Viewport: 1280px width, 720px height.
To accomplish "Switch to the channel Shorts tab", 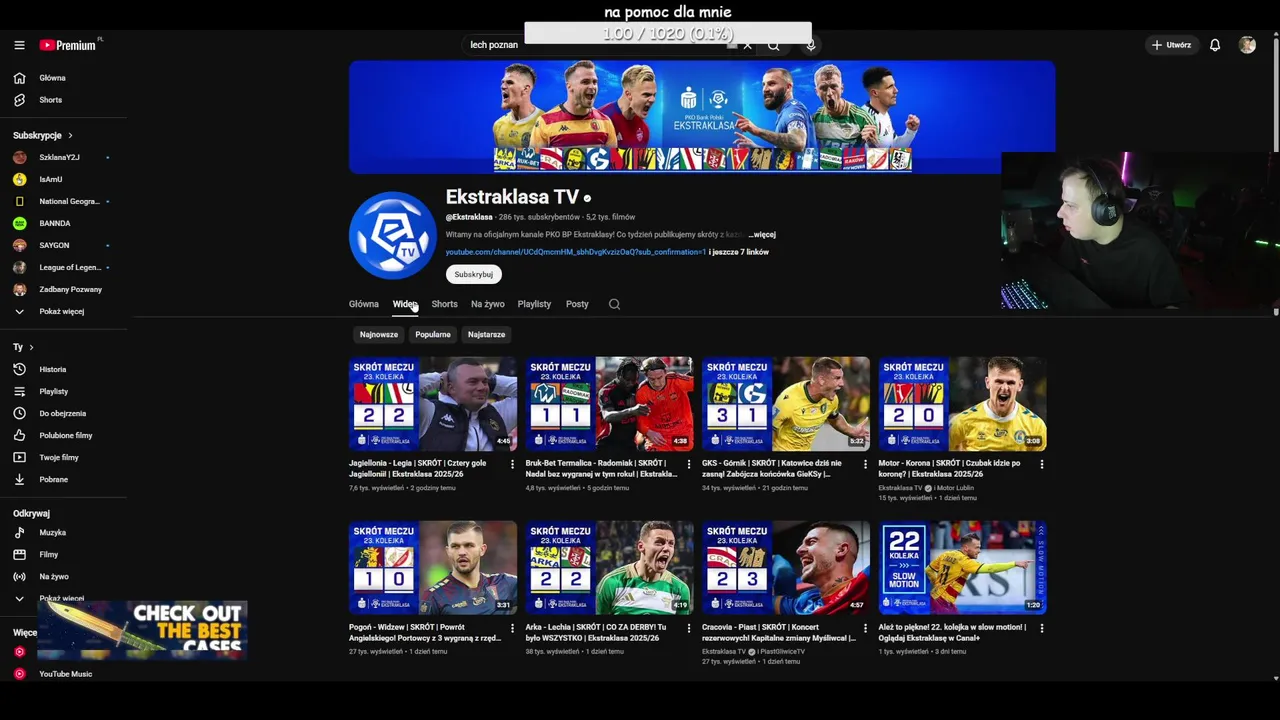I will 444,304.
